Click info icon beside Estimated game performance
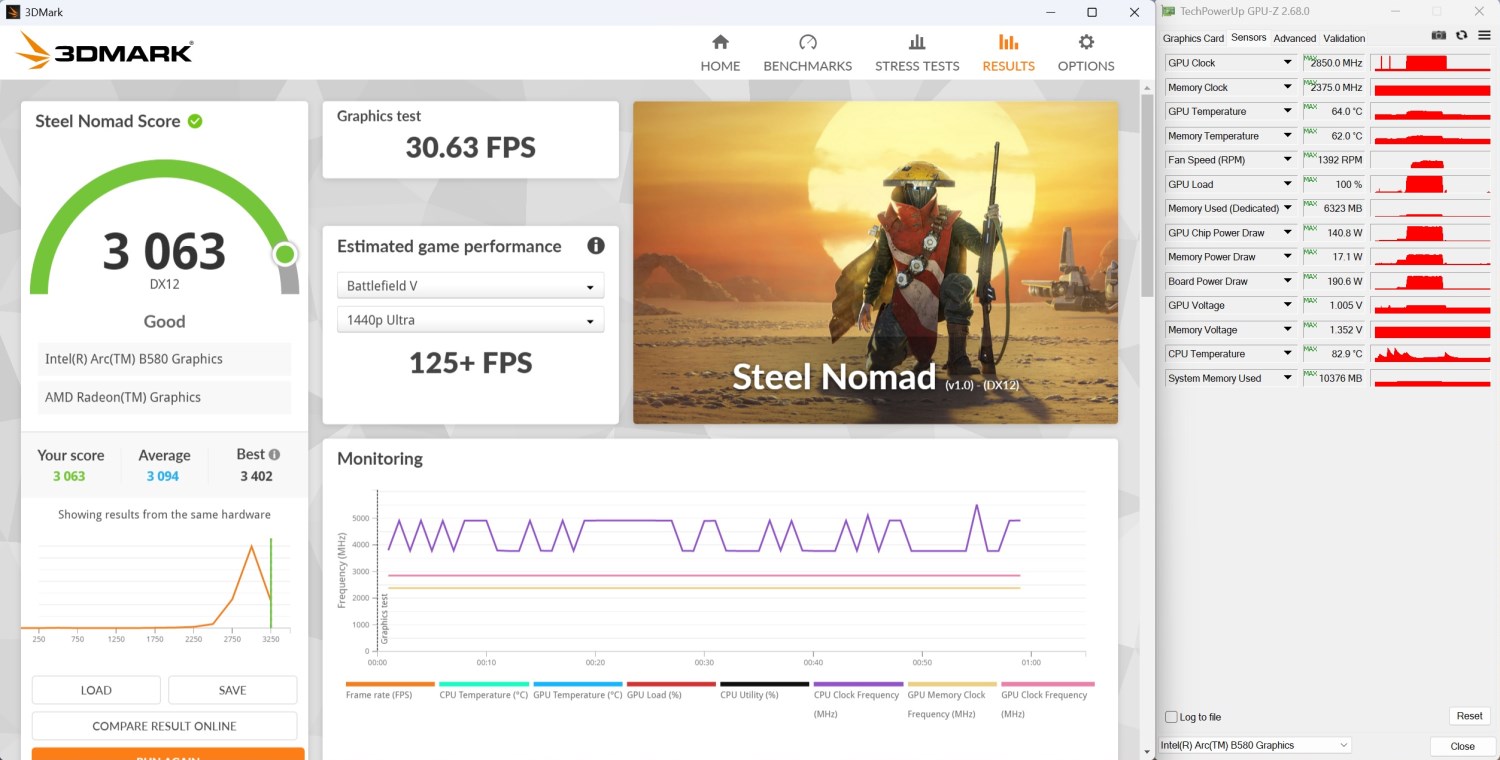1500x760 pixels. pyautogui.click(x=596, y=246)
